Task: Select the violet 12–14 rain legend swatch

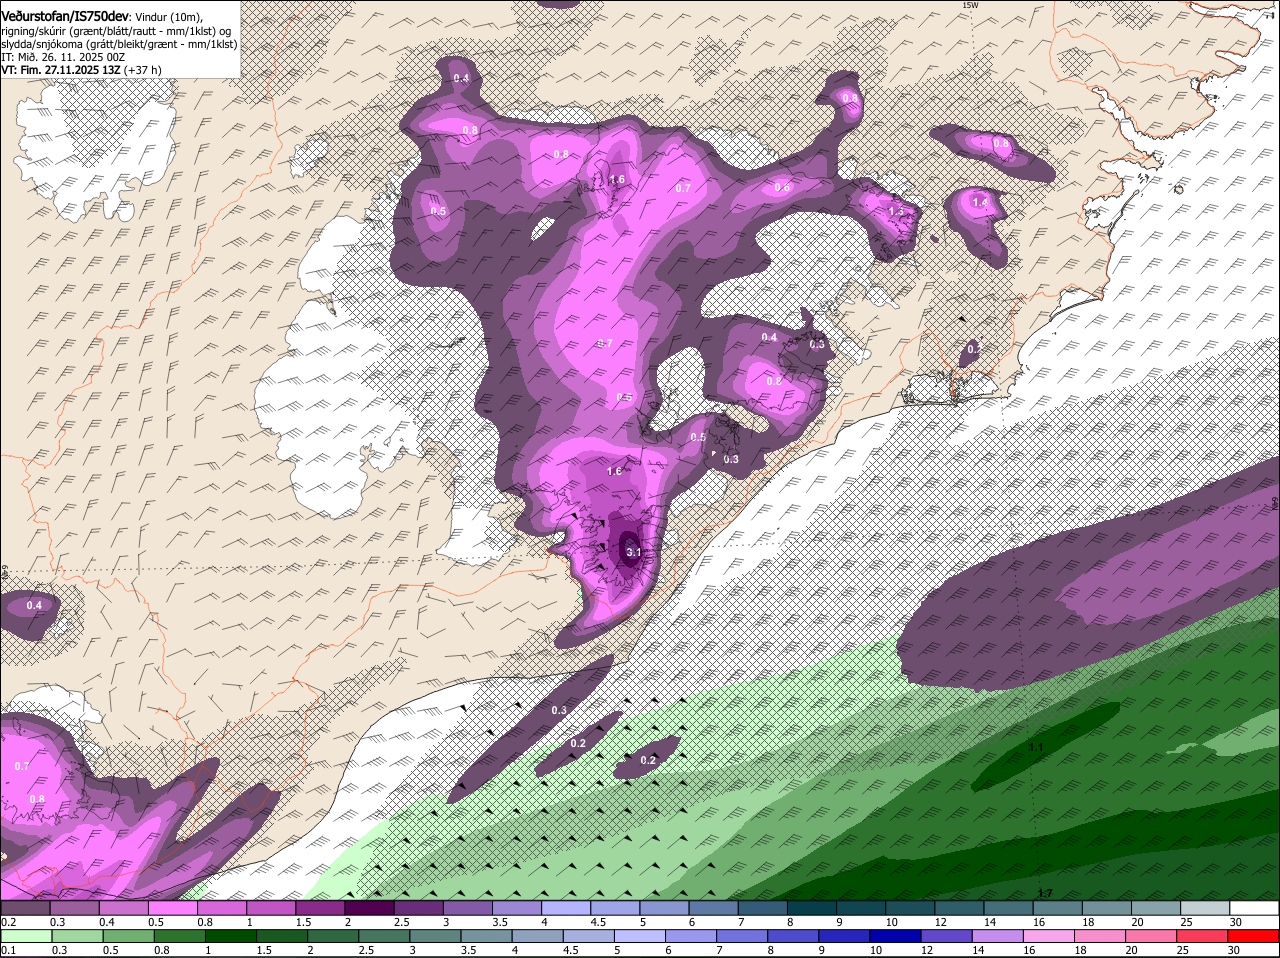Action: tap(946, 936)
